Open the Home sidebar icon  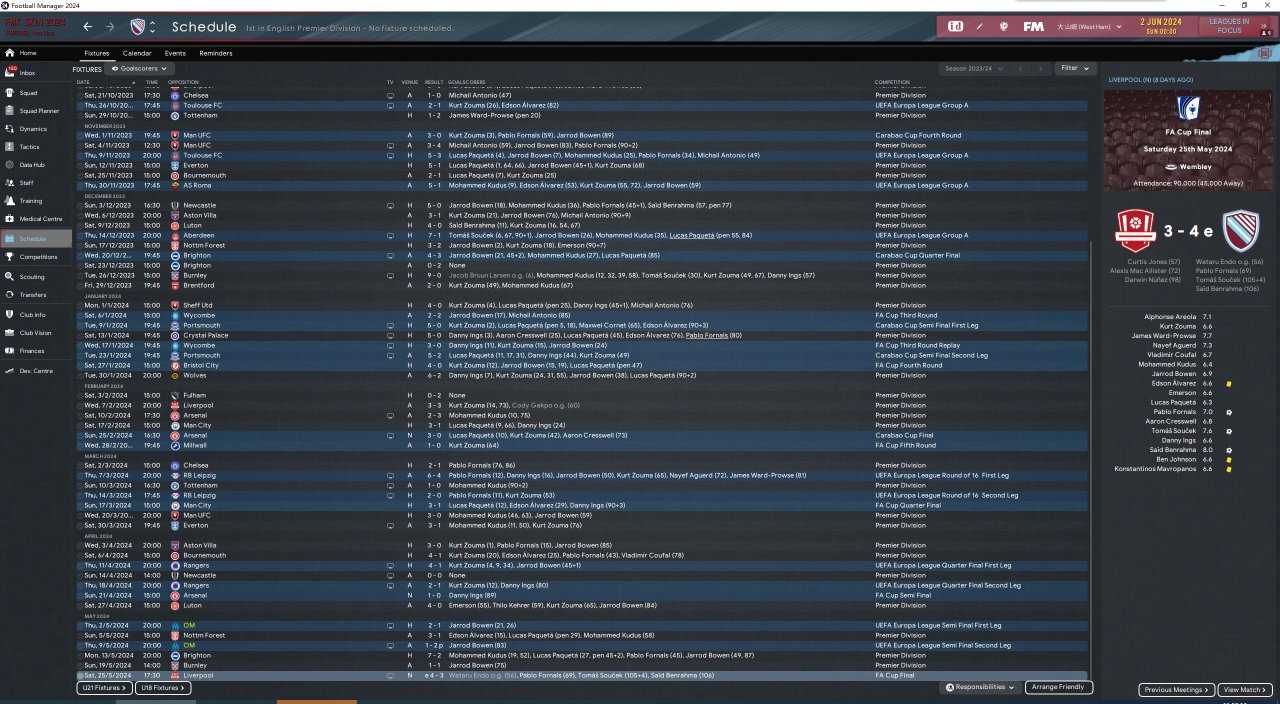coord(10,53)
